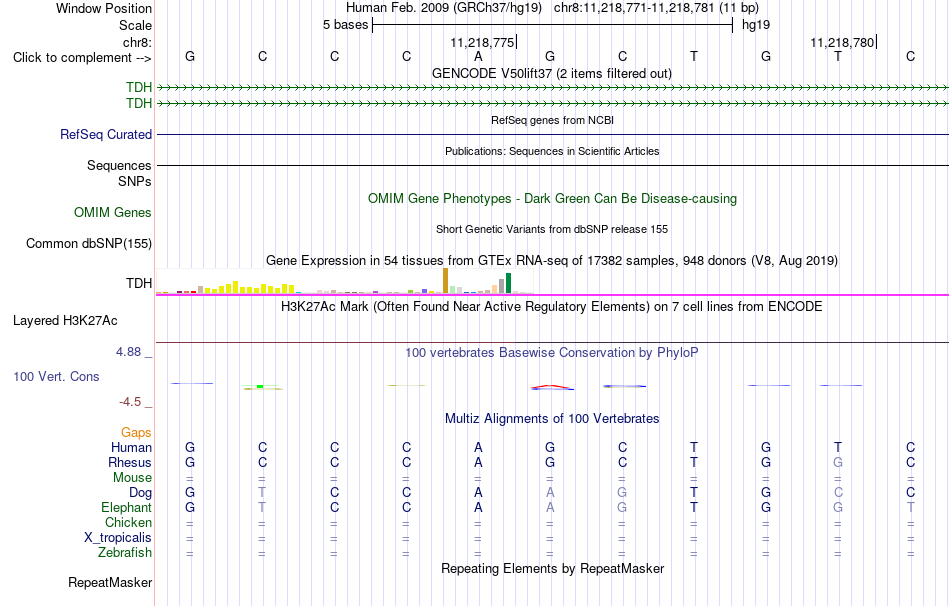Select the 'RefSeq Curated' track label

[106, 135]
